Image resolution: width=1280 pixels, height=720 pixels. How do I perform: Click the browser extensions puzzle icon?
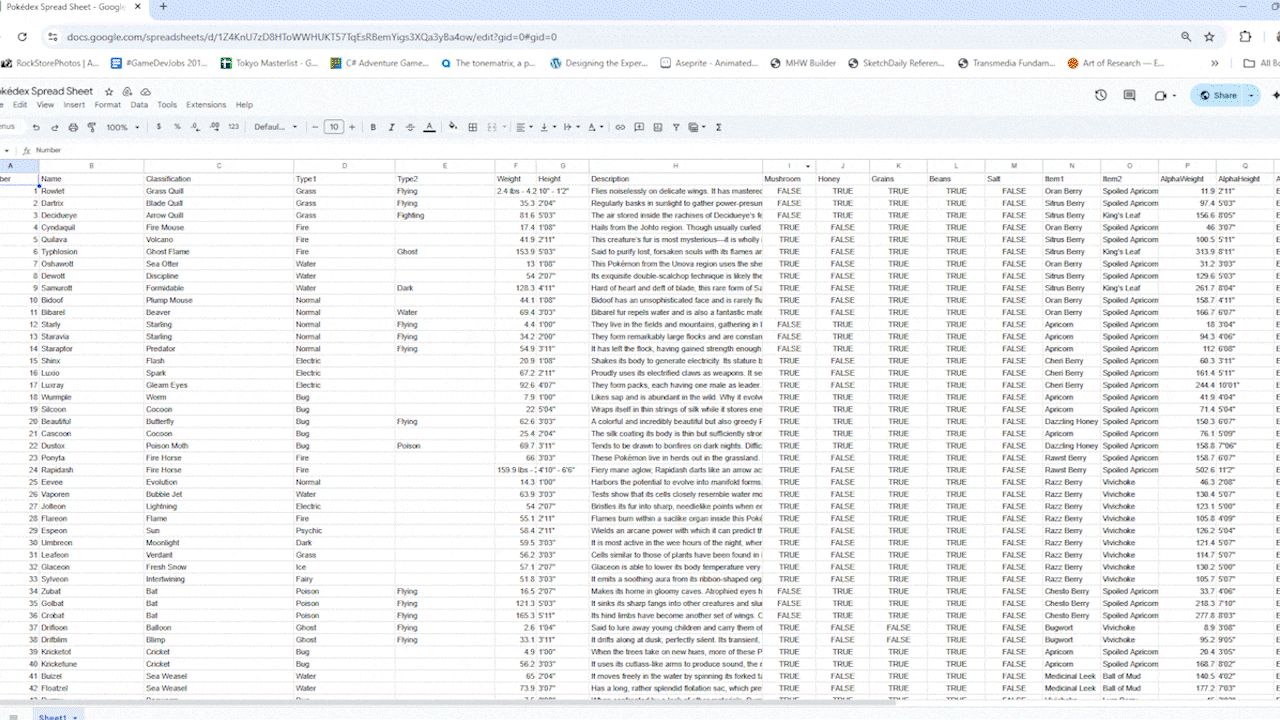tap(1245, 37)
